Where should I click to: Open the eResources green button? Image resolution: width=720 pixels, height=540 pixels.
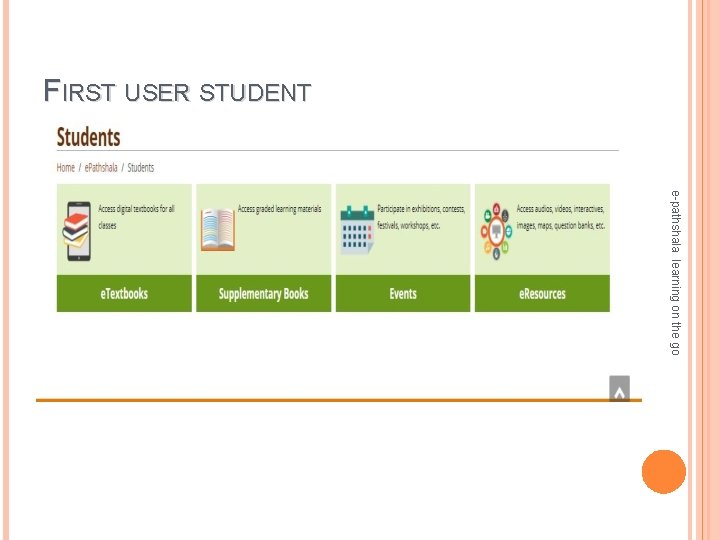click(x=542, y=293)
